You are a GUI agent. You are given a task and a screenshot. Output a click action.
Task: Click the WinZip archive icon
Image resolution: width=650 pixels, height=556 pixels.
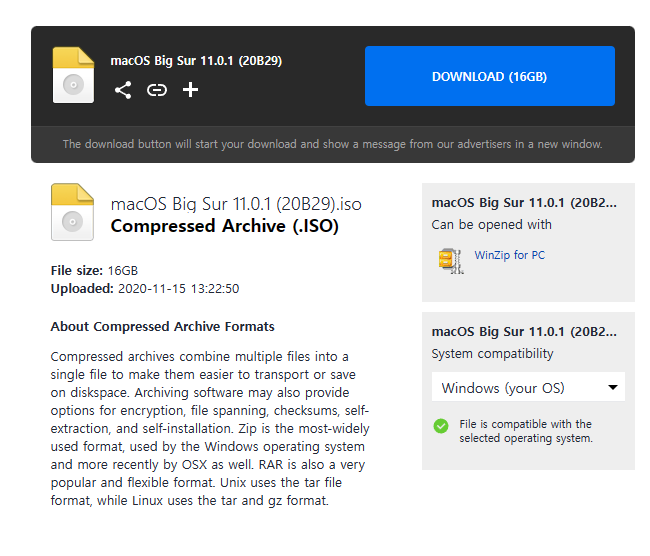point(451,261)
